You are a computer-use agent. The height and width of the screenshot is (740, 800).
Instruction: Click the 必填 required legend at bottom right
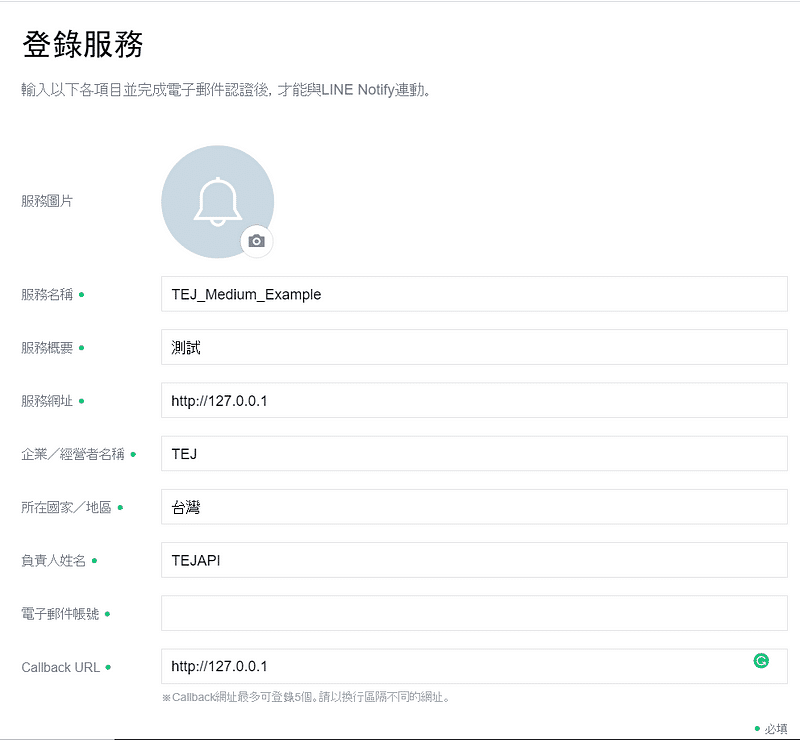(x=776, y=729)
